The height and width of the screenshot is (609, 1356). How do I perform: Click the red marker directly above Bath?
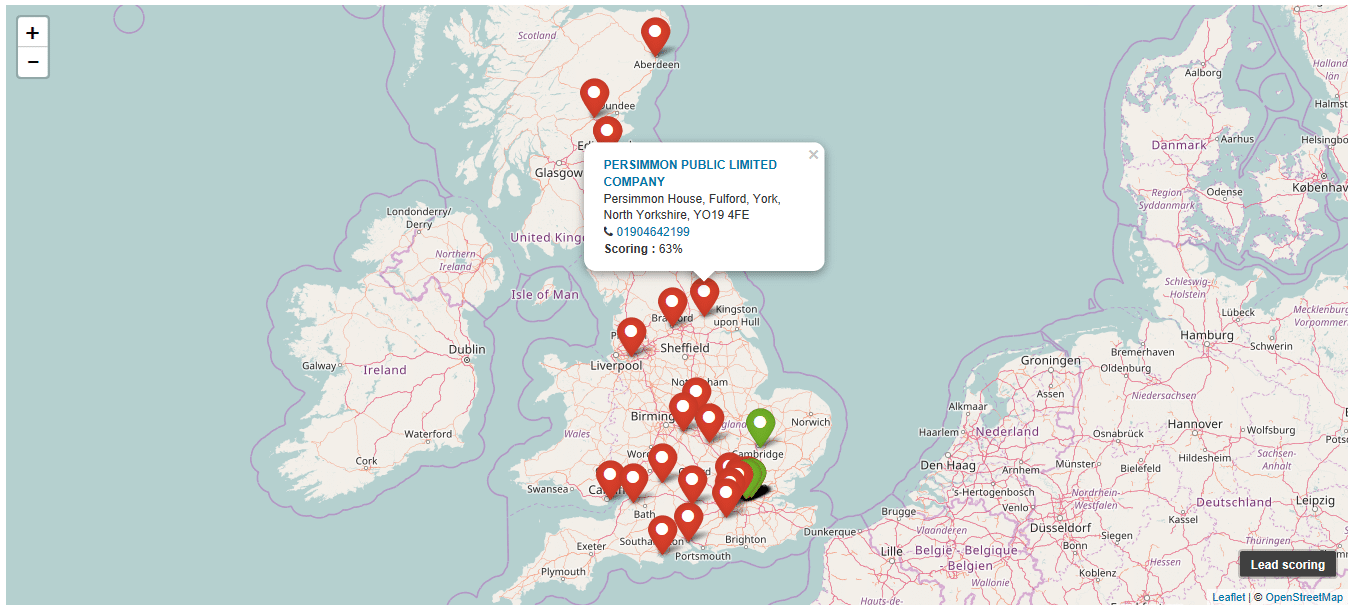[x=634, y=482]
